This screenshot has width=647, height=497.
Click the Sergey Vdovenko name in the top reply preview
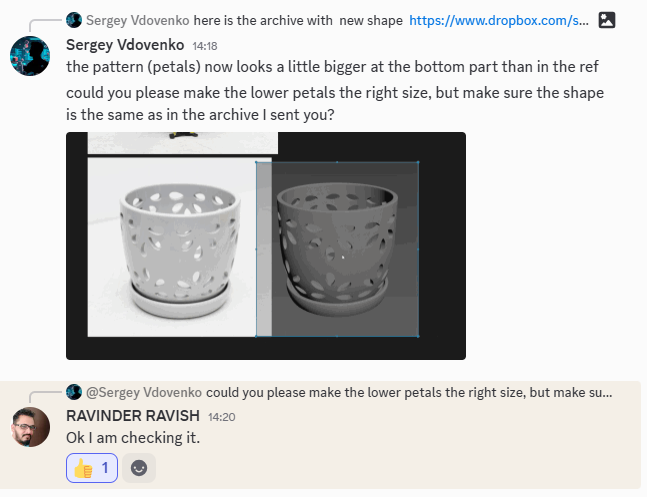tap(137, 20)
